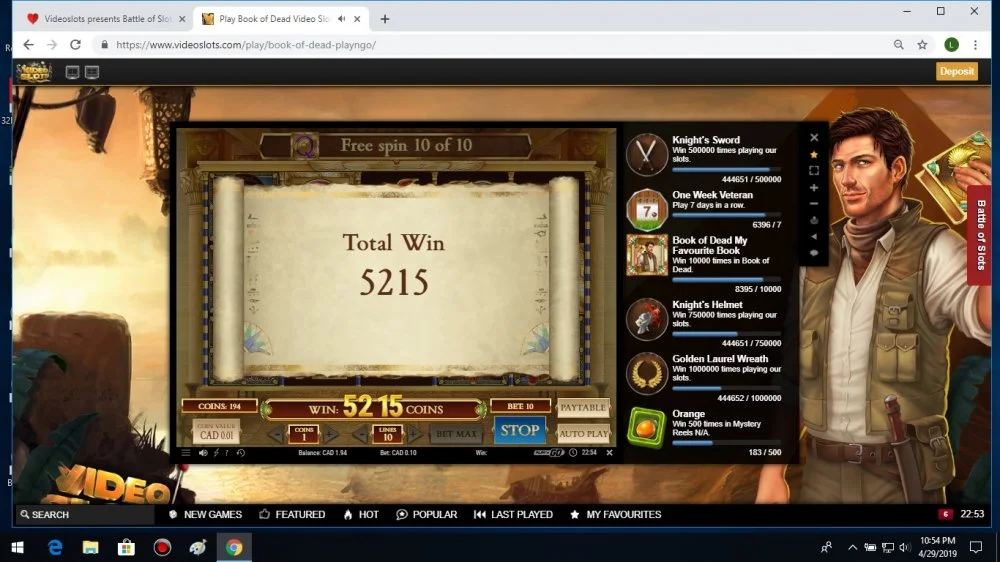Viewport: 1000px width, 562px height.
Task: Click Orange achievement progress bar
Action: pyautogui.click(x=726, y=443)
